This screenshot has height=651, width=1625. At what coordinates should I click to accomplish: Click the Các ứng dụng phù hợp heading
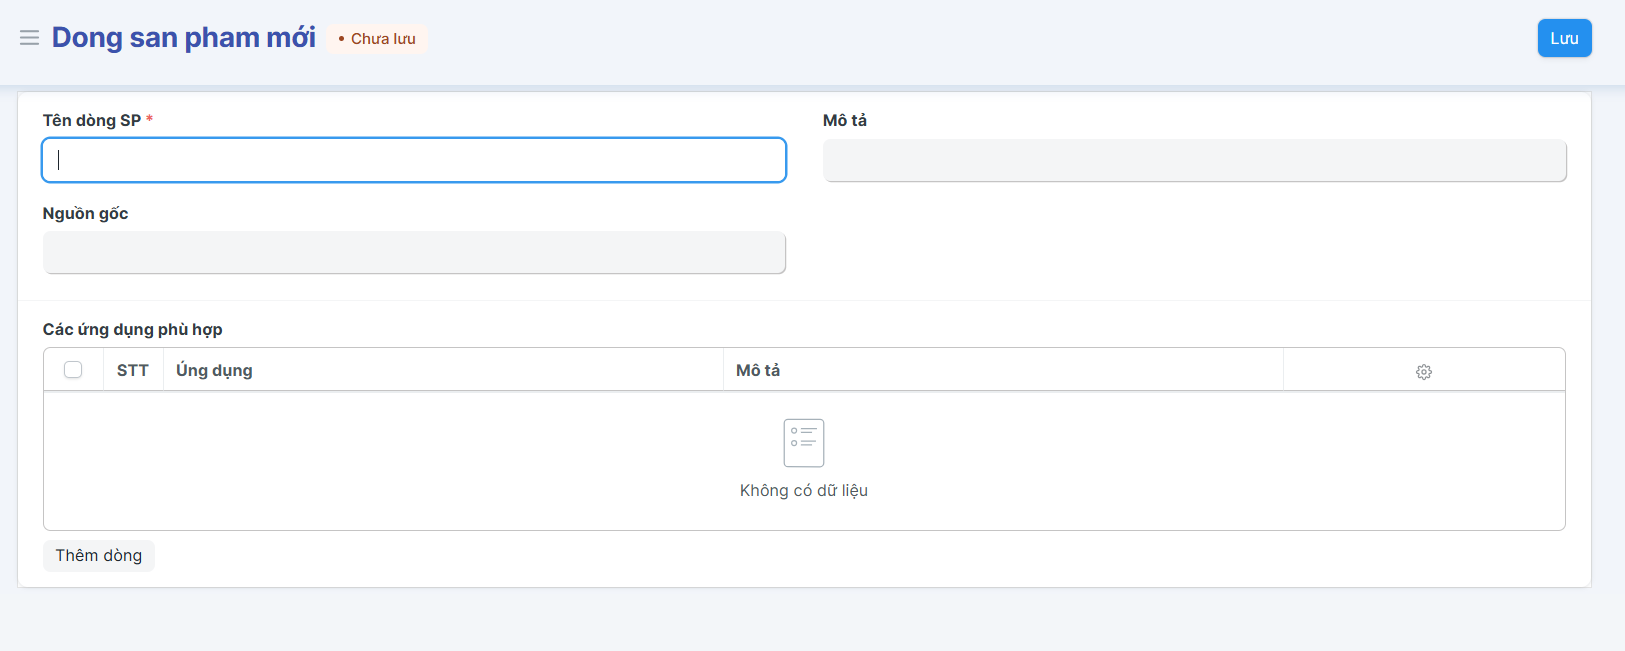pyautogui.click(x=132, y=329)
